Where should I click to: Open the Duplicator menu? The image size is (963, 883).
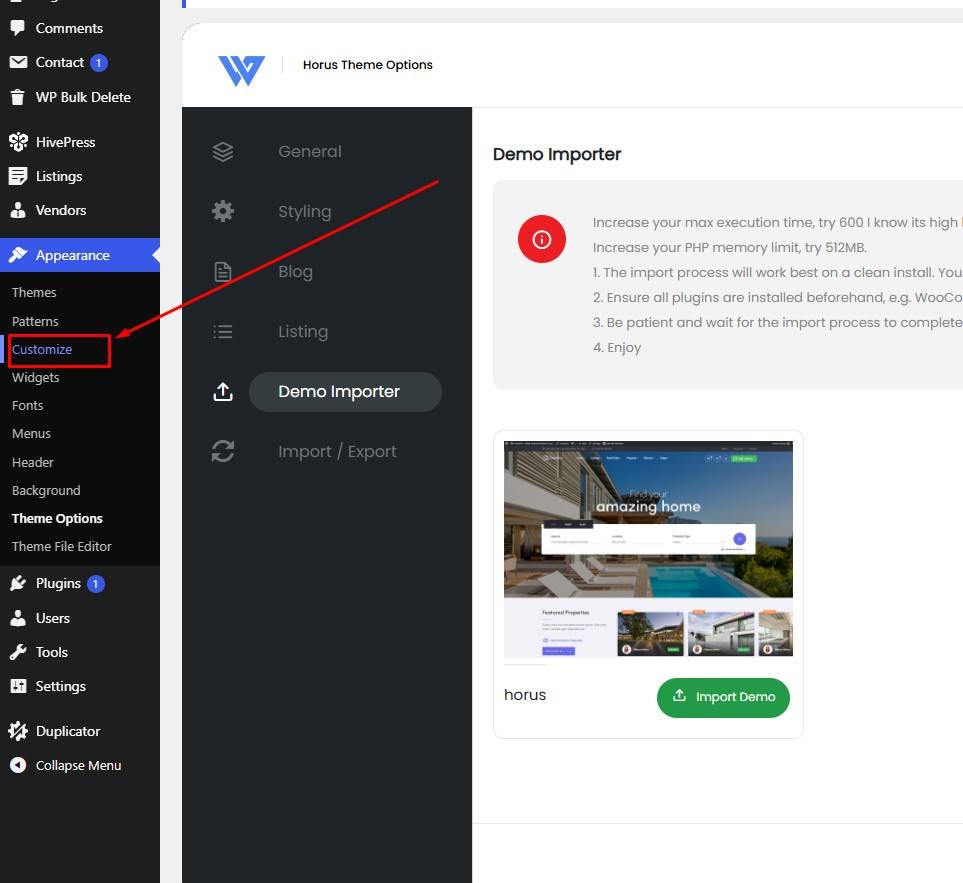point(68,731)
